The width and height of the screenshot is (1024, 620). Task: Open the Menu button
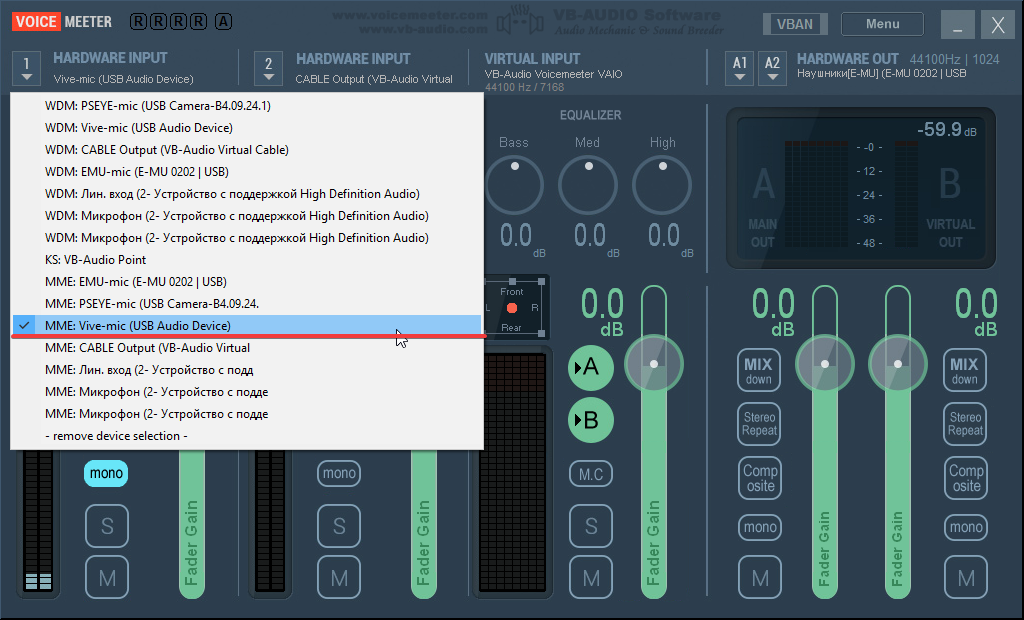882,24
